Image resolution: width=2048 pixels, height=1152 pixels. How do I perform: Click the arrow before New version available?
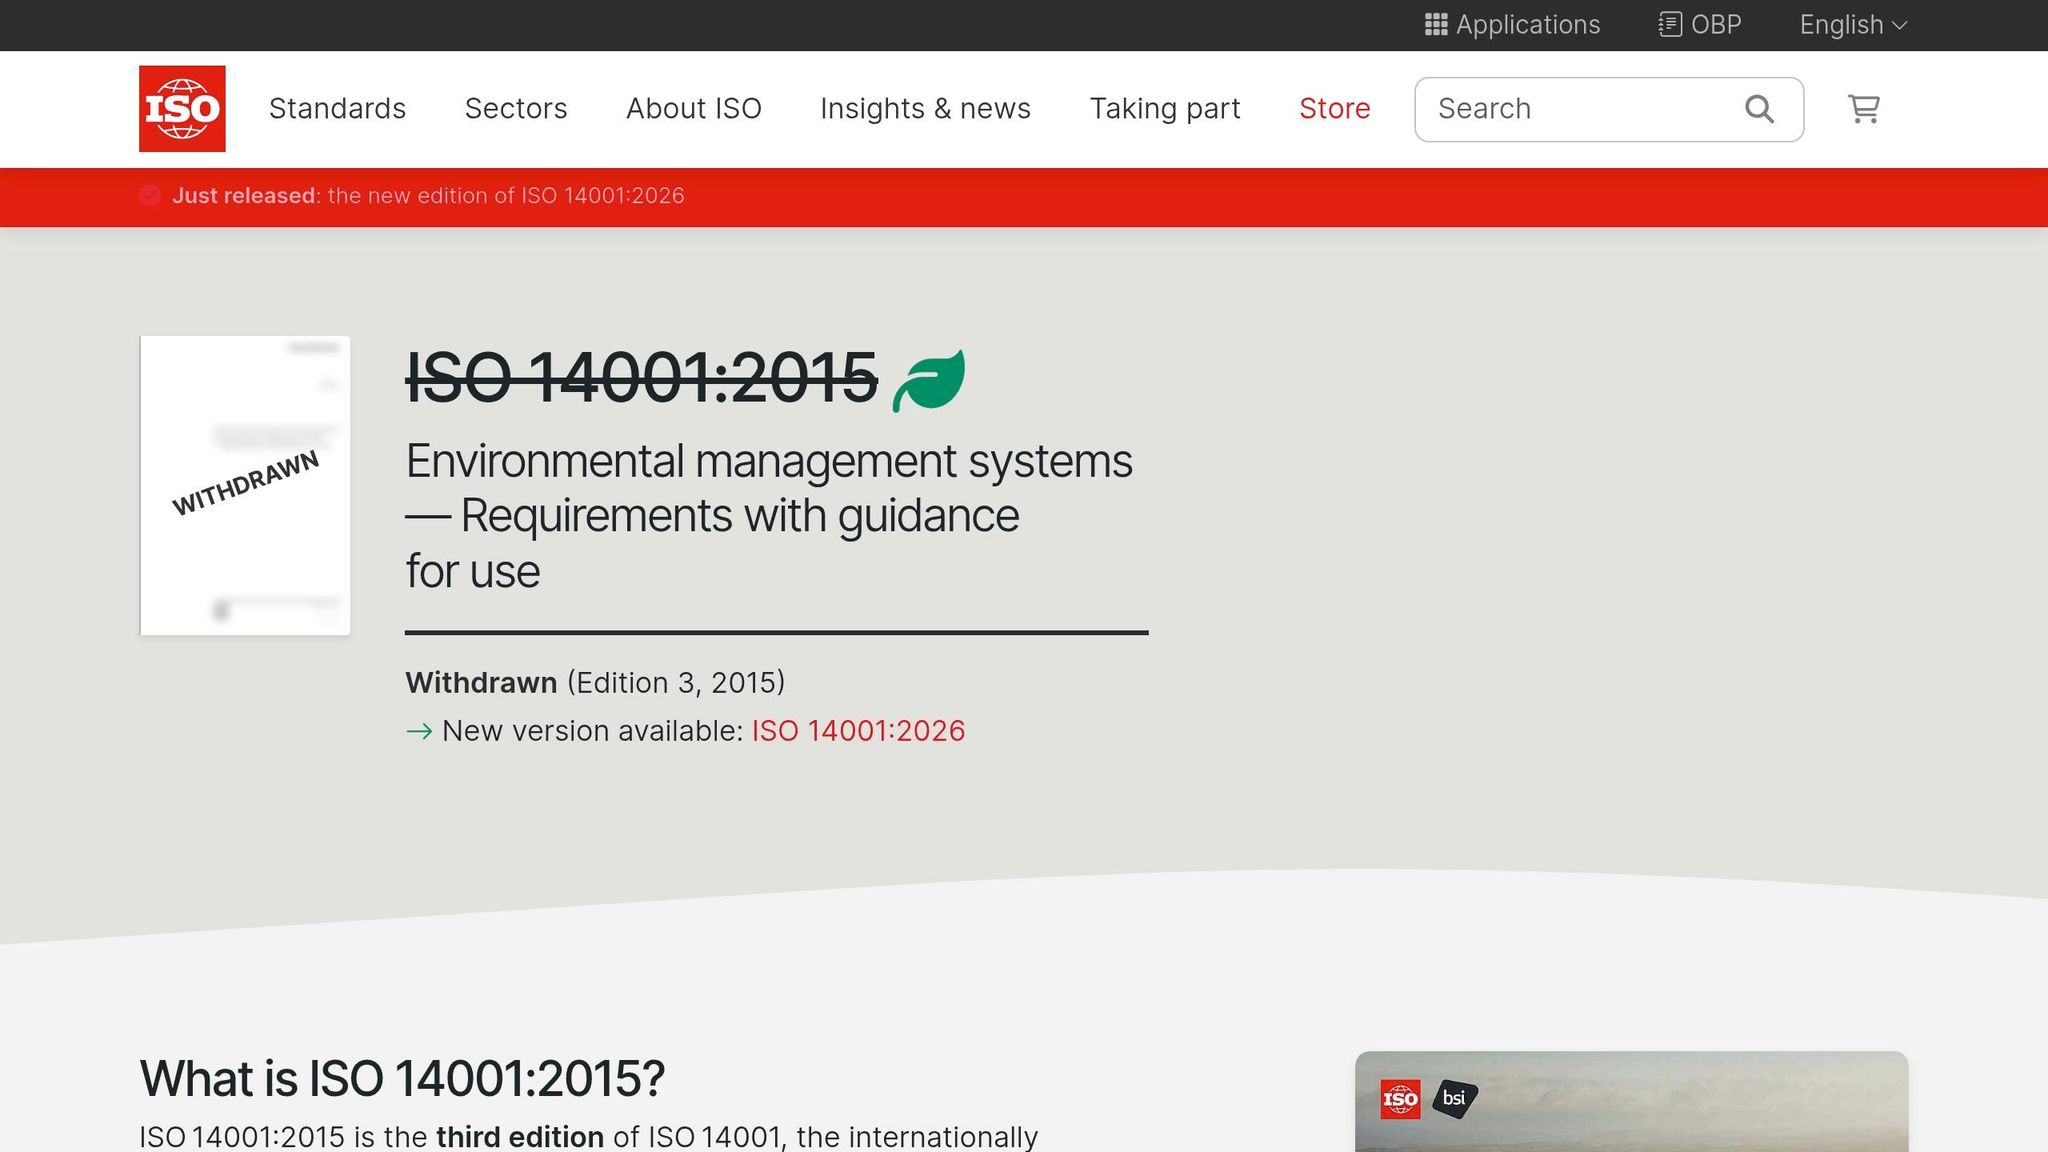[419, 731]
